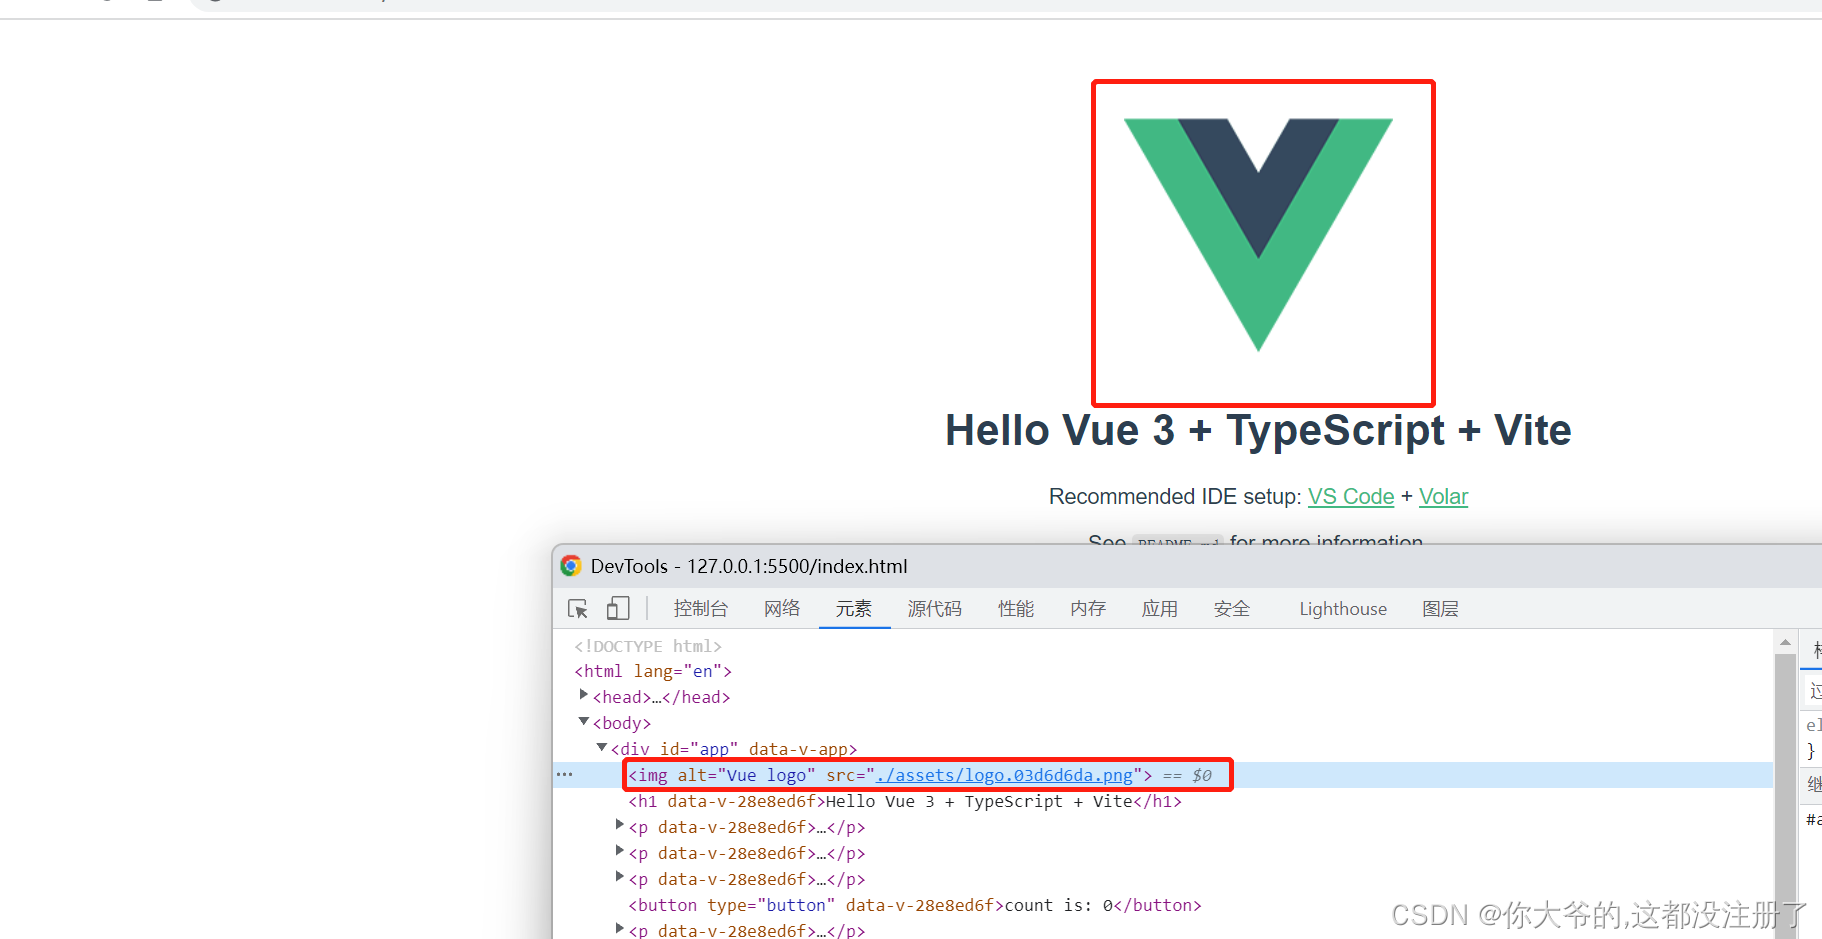Toggle the device toolbar icon
This screenshot has width=1822, height=939.
click(618, 608)
